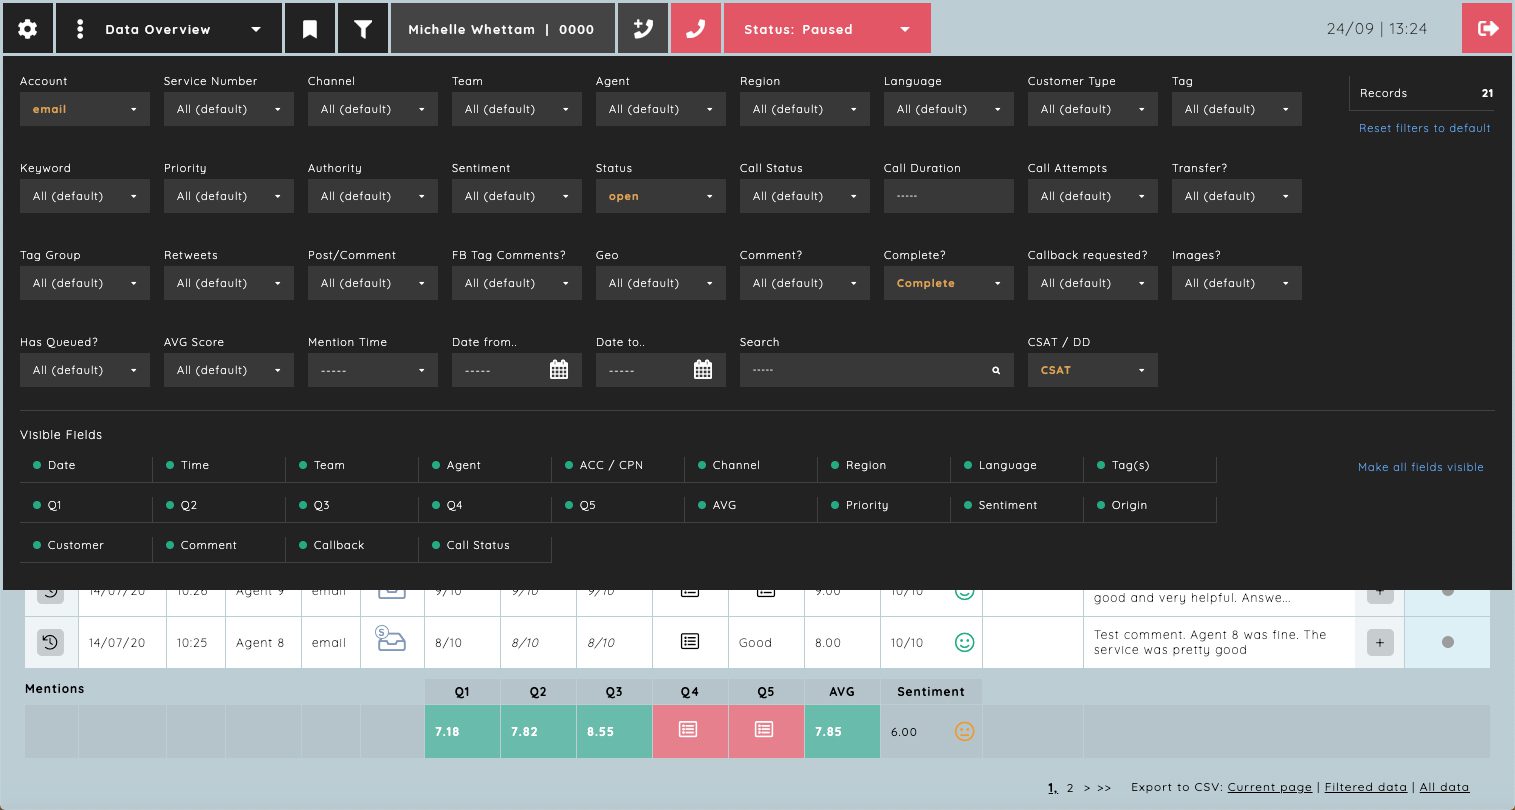Open the Account dropdown showing email

pyautogui.click(x=85, y=109)
